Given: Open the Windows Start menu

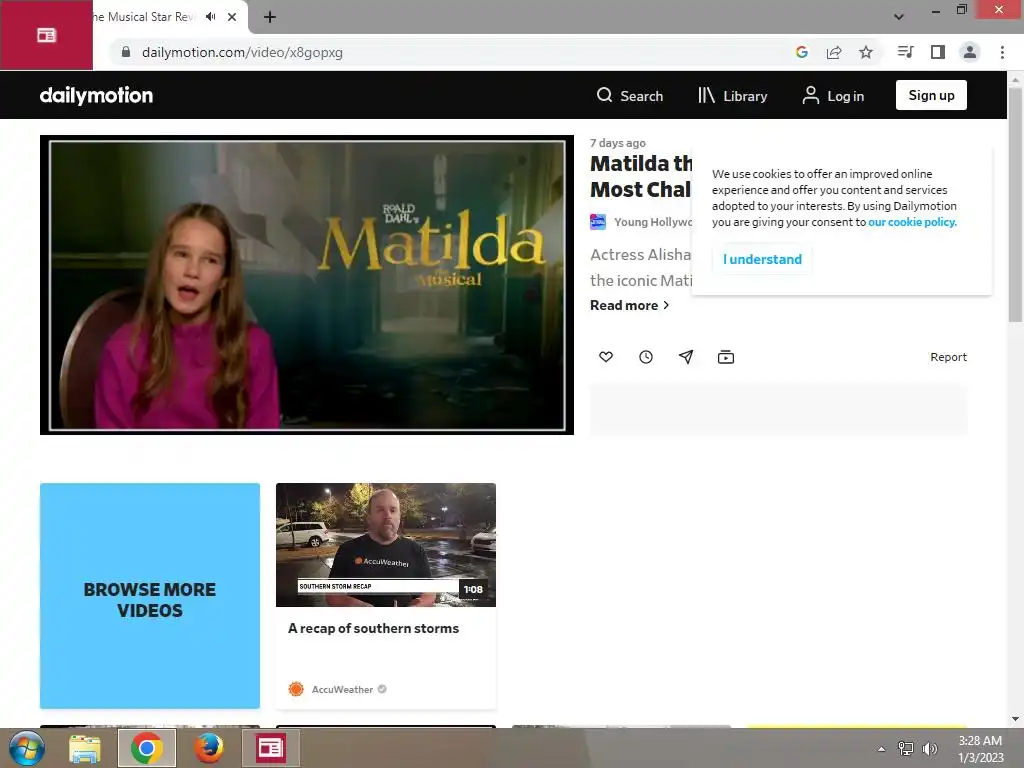Looking at the screenshot, I should point(27,748).
